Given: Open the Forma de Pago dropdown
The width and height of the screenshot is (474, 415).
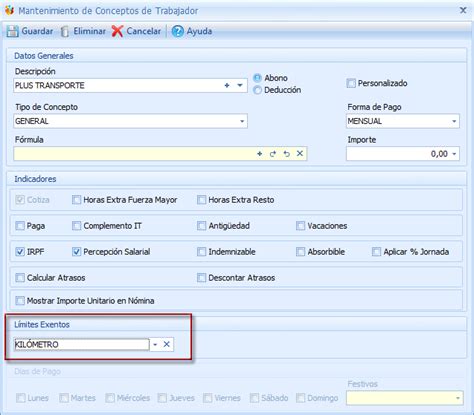Looking at the screenshot, I should tap(454, 121).
